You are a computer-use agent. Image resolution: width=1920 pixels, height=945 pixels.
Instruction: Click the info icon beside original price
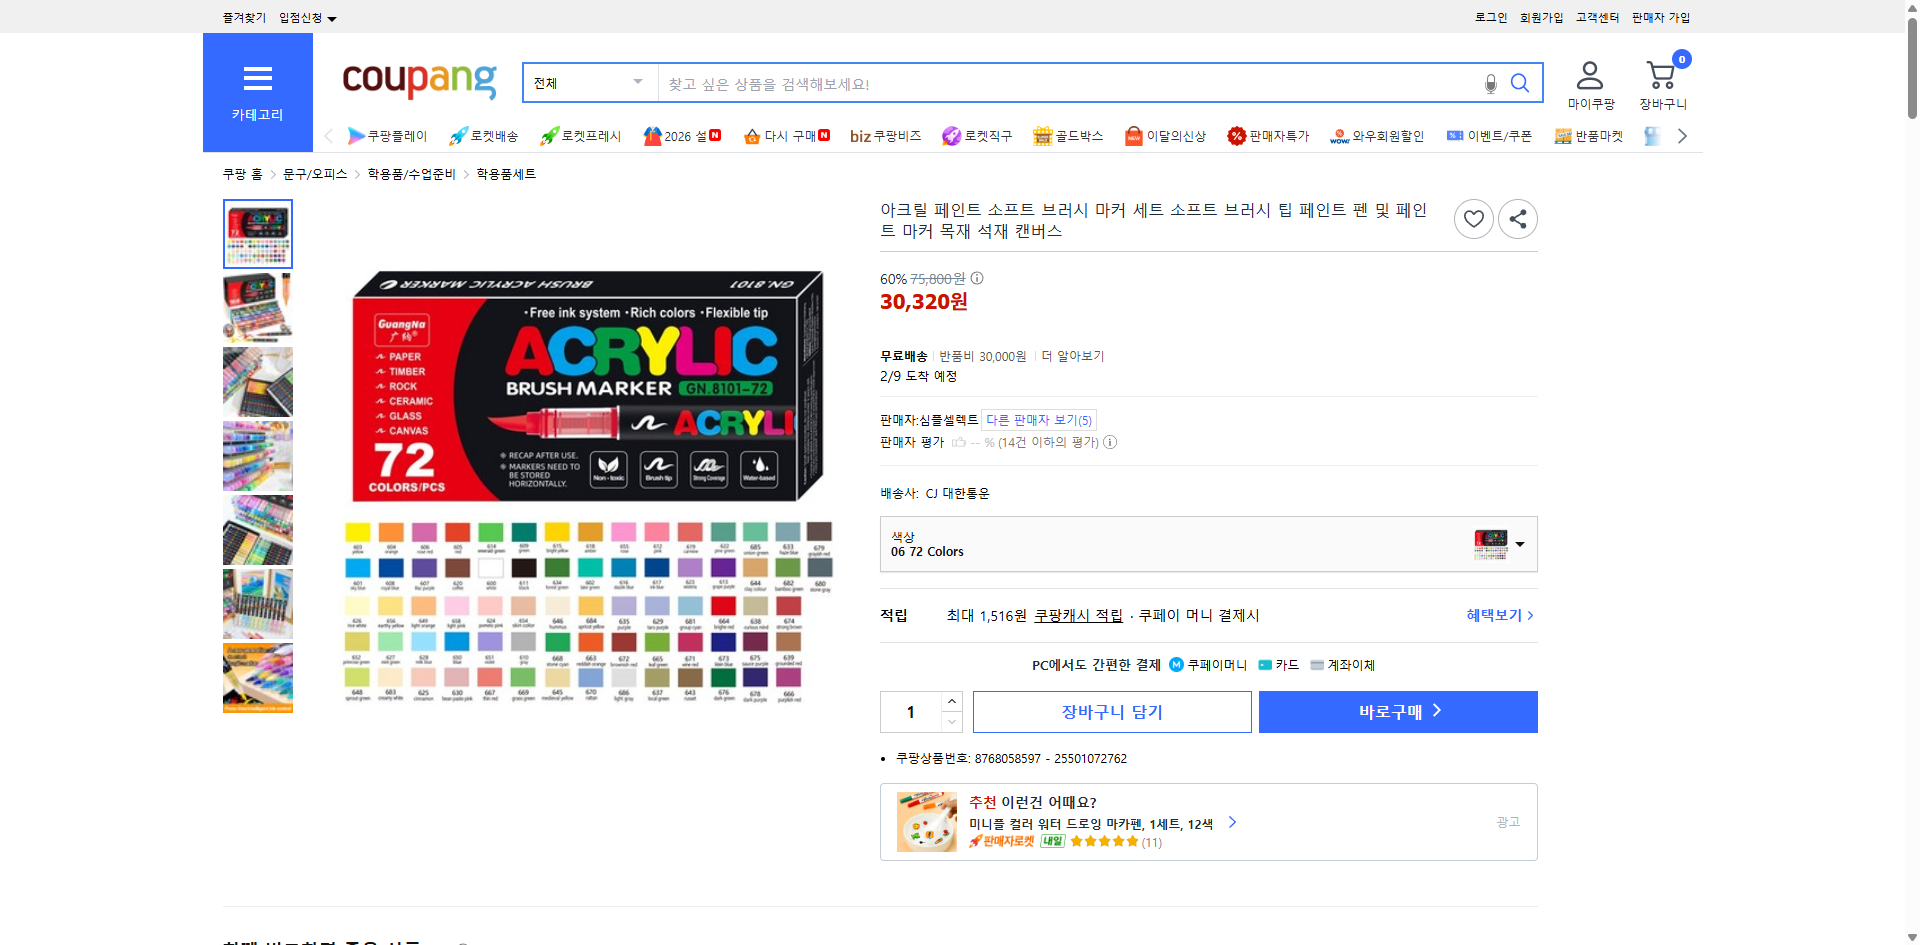977,279
